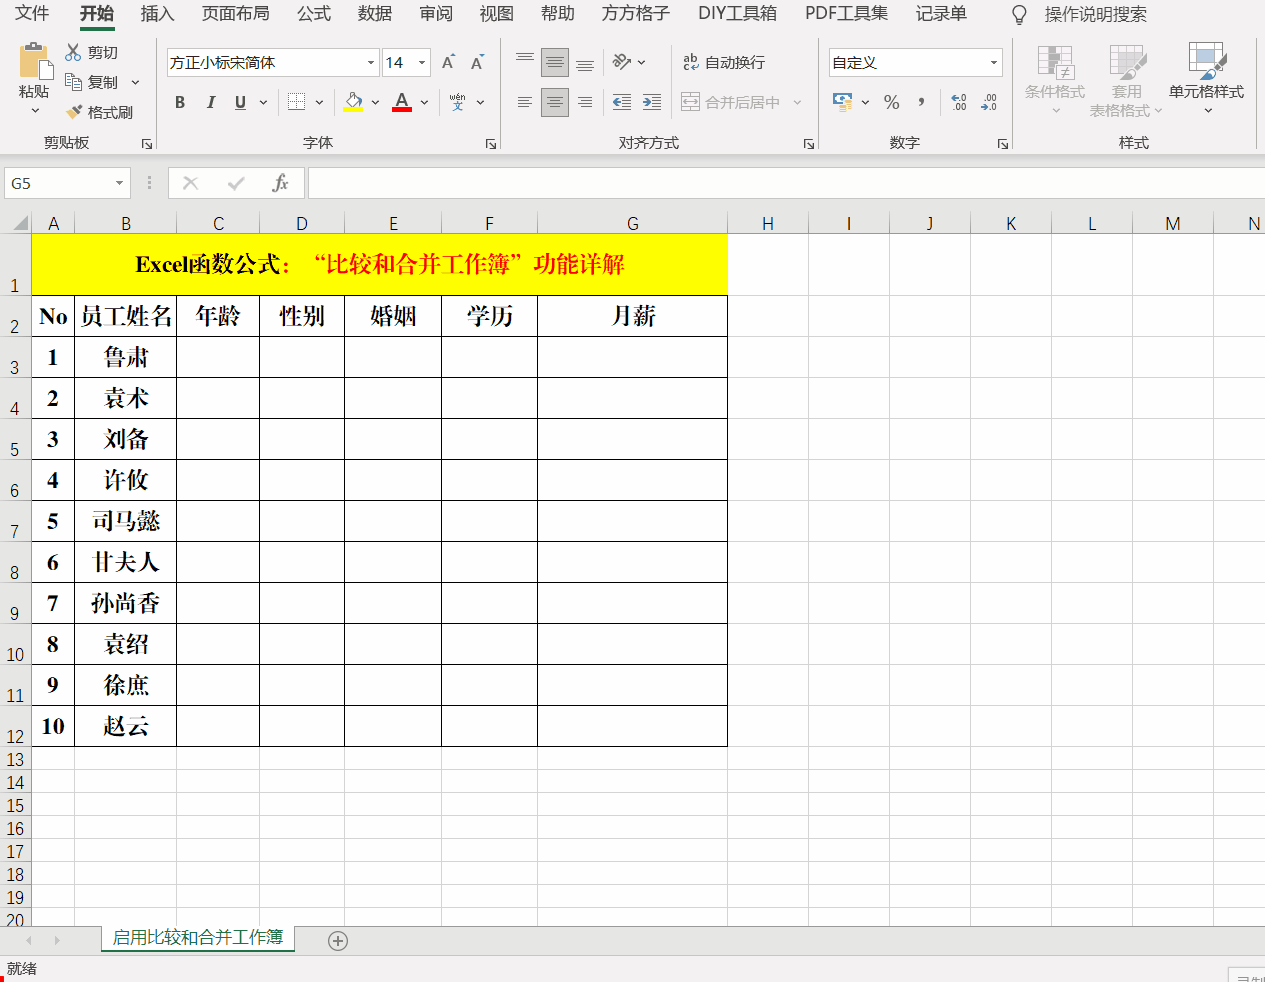Increase indent icon
Viewport: 1265px width, 982px height.
click(x=652, y=102)
